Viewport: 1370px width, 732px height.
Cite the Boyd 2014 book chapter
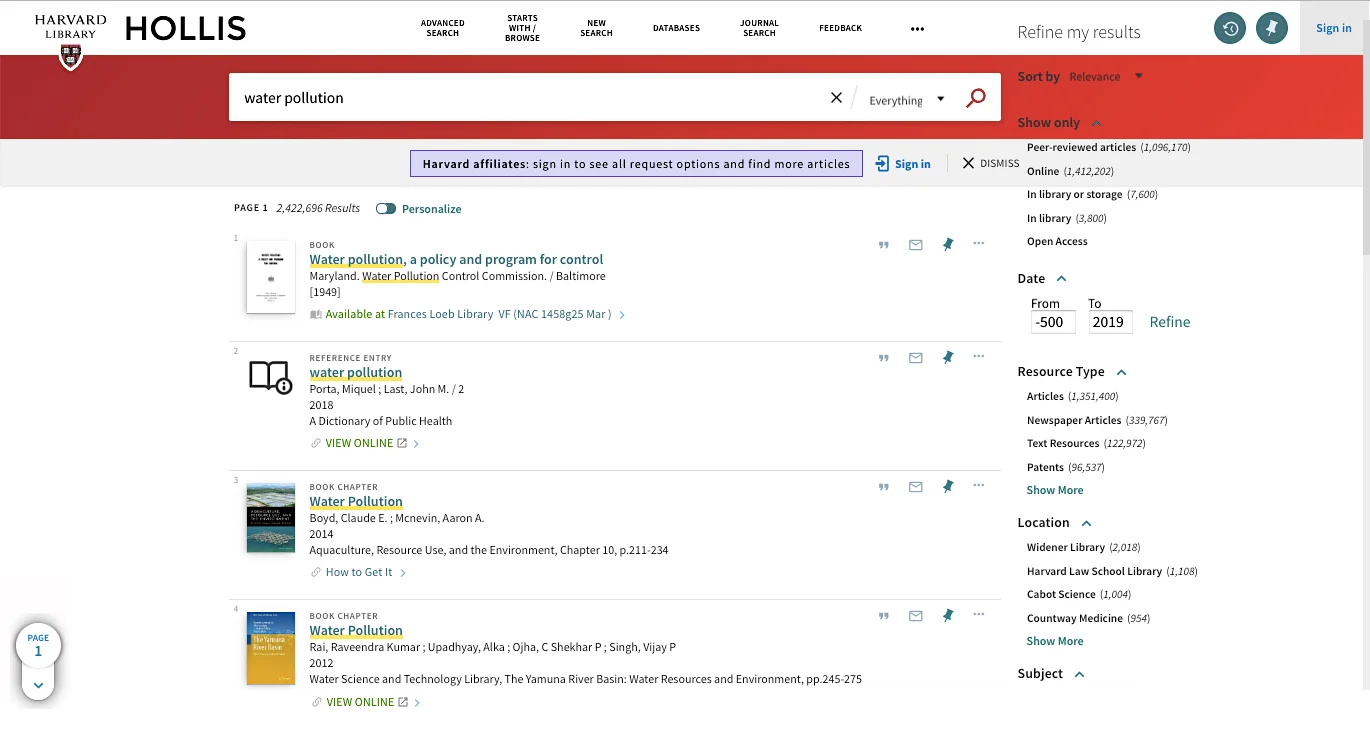click(x=884, y=487)
